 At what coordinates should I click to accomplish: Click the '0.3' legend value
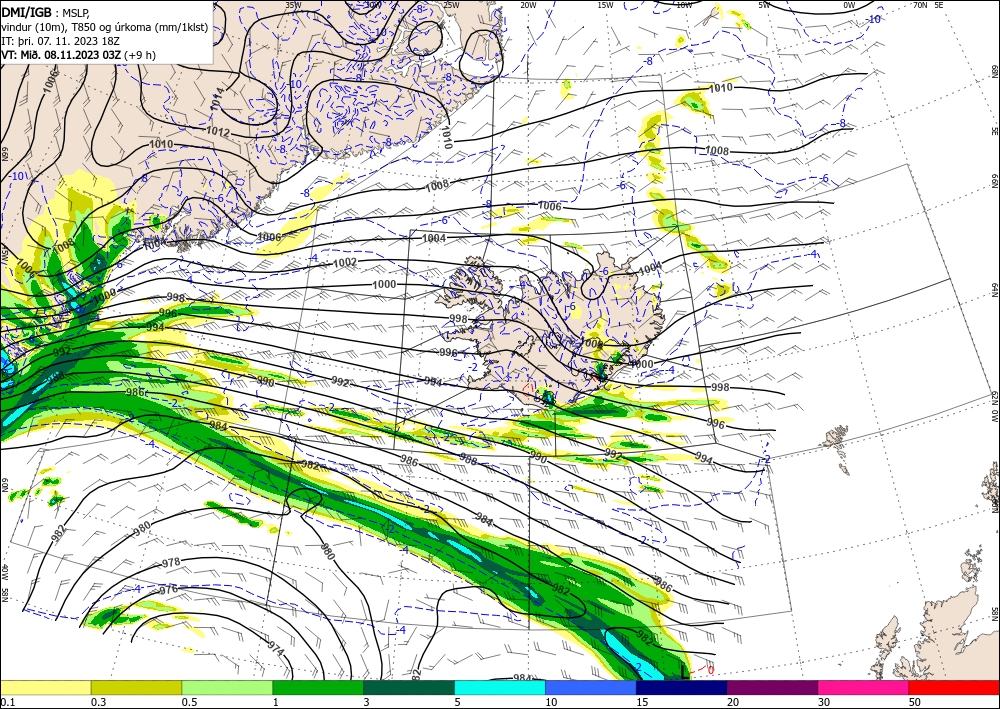[x=98, y=702]
